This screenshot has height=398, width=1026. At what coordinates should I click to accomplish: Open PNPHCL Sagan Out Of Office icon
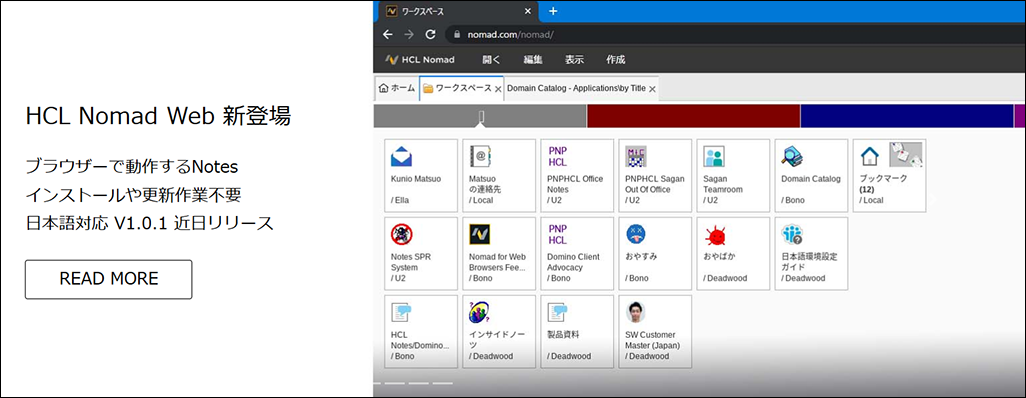pos(635,156)
